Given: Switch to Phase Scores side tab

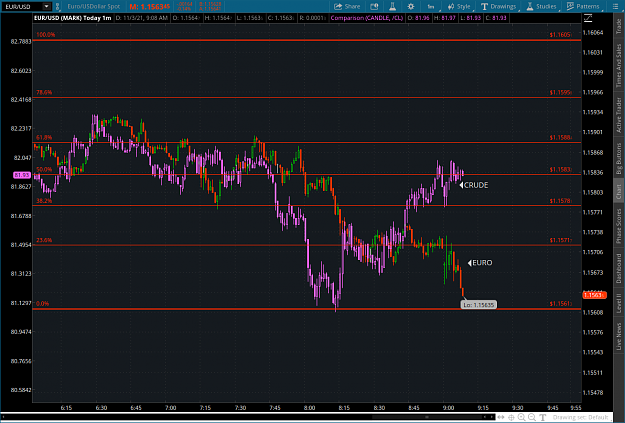Looking at the screenshot, I should click(619, 226).
